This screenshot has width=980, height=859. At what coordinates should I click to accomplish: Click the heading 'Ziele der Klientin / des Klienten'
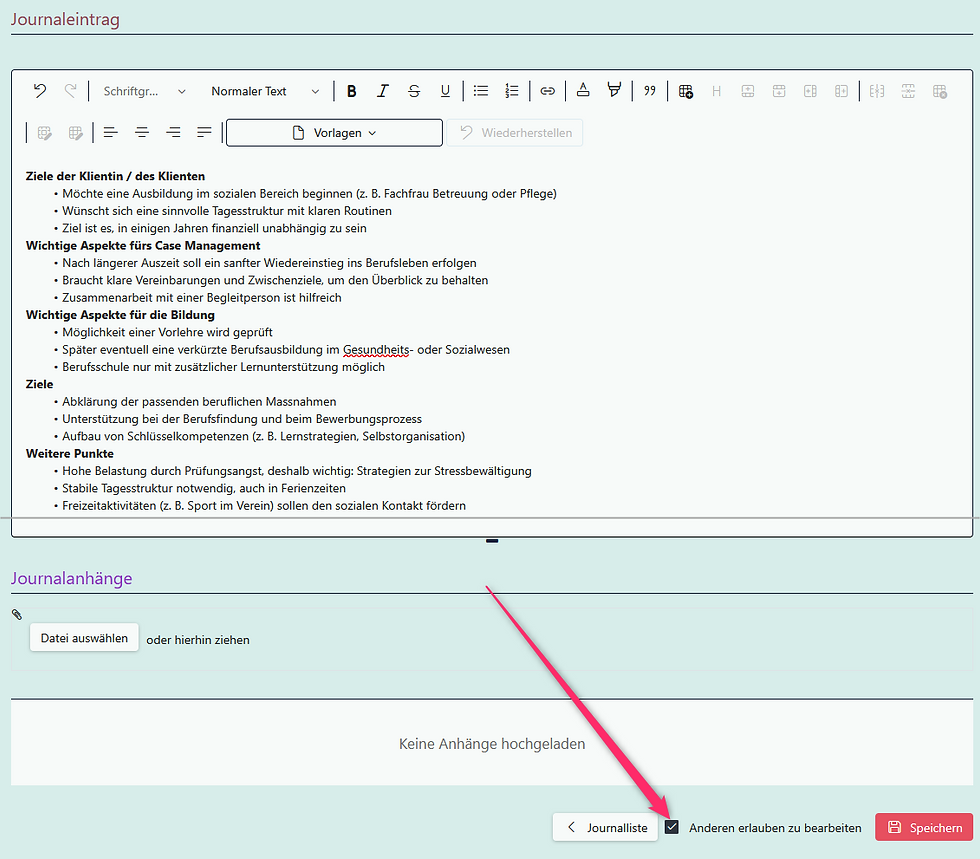click(x=115, y=176)
